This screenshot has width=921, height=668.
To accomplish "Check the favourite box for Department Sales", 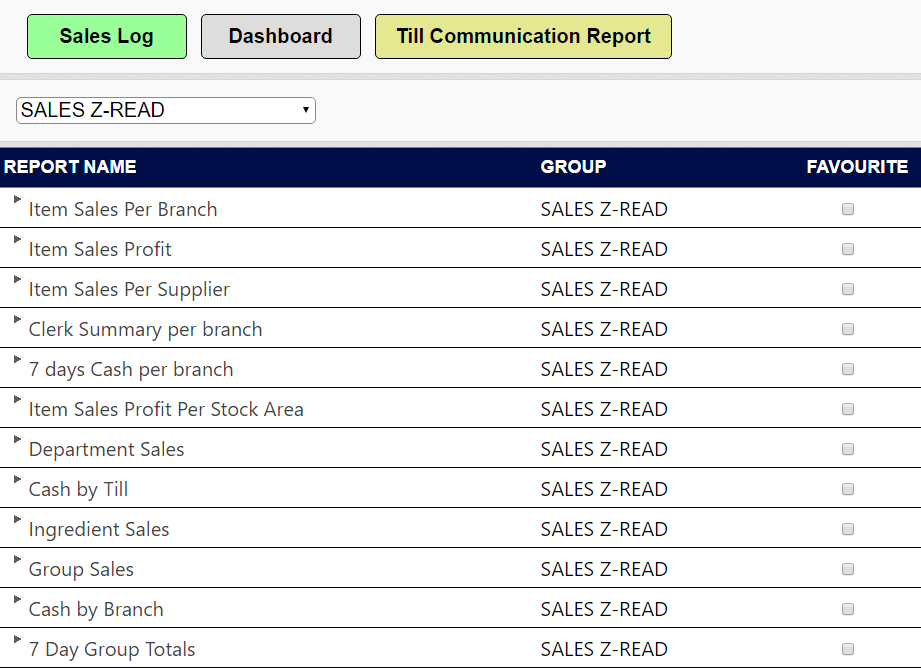I will tap(847, 449).
